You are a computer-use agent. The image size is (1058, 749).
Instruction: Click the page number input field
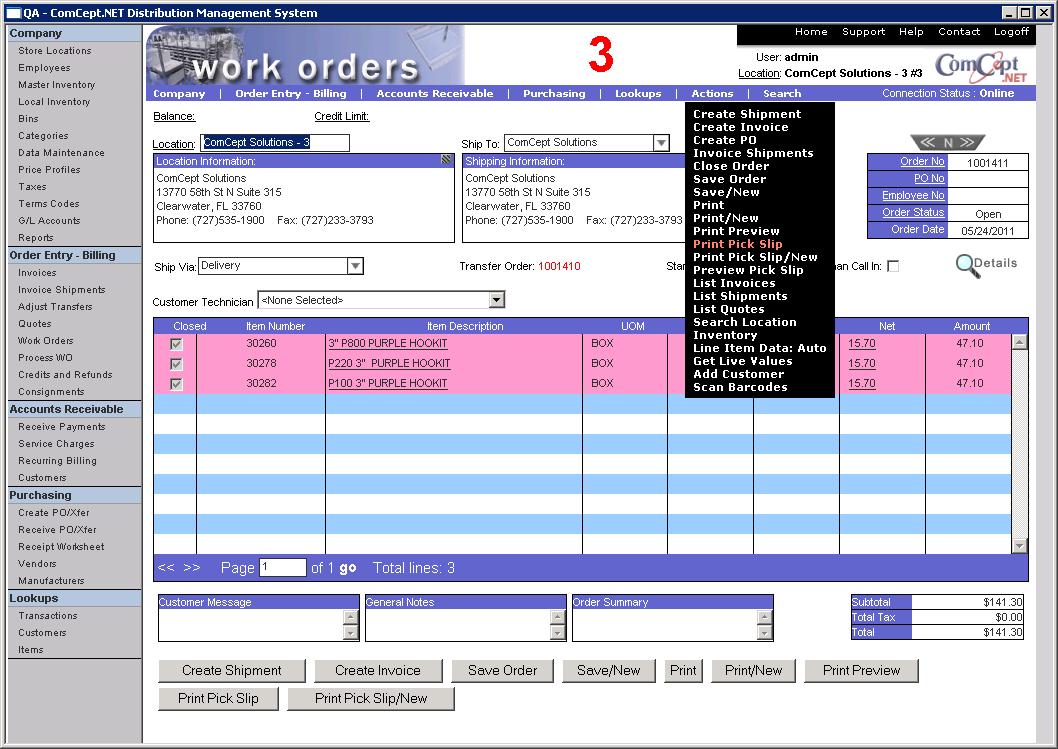pyautogui.click(x=282, y=568)
